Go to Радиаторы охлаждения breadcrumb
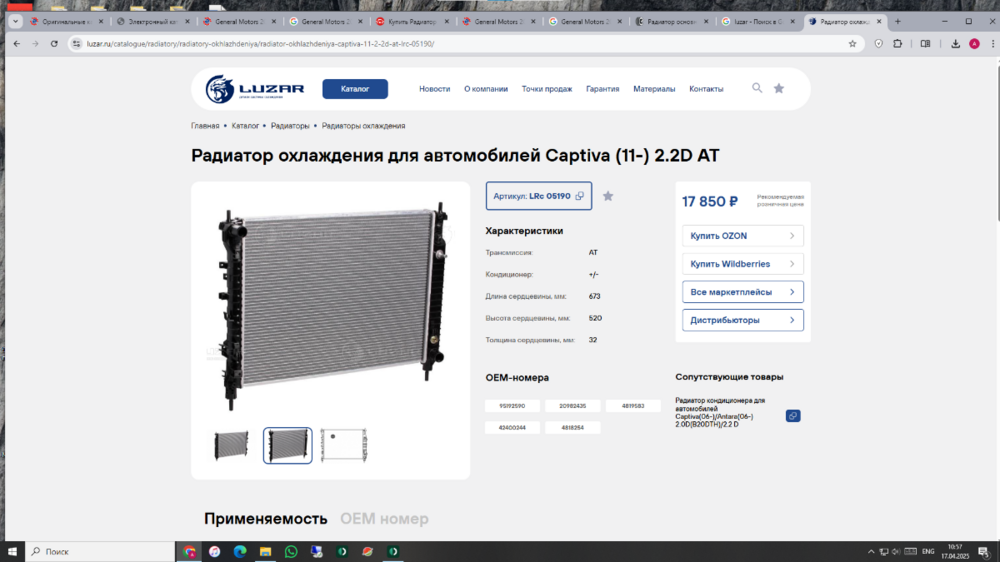 (x=363, y=126)
